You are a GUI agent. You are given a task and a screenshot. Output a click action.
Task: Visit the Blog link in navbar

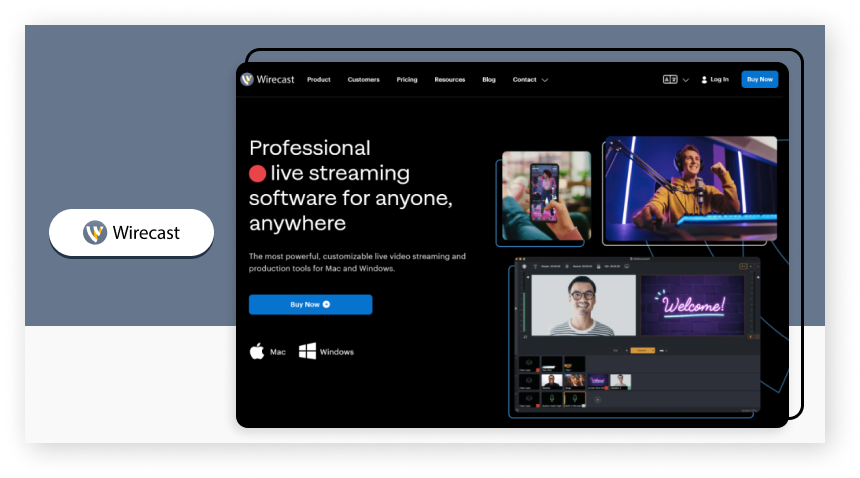click(x=489, y=79)
